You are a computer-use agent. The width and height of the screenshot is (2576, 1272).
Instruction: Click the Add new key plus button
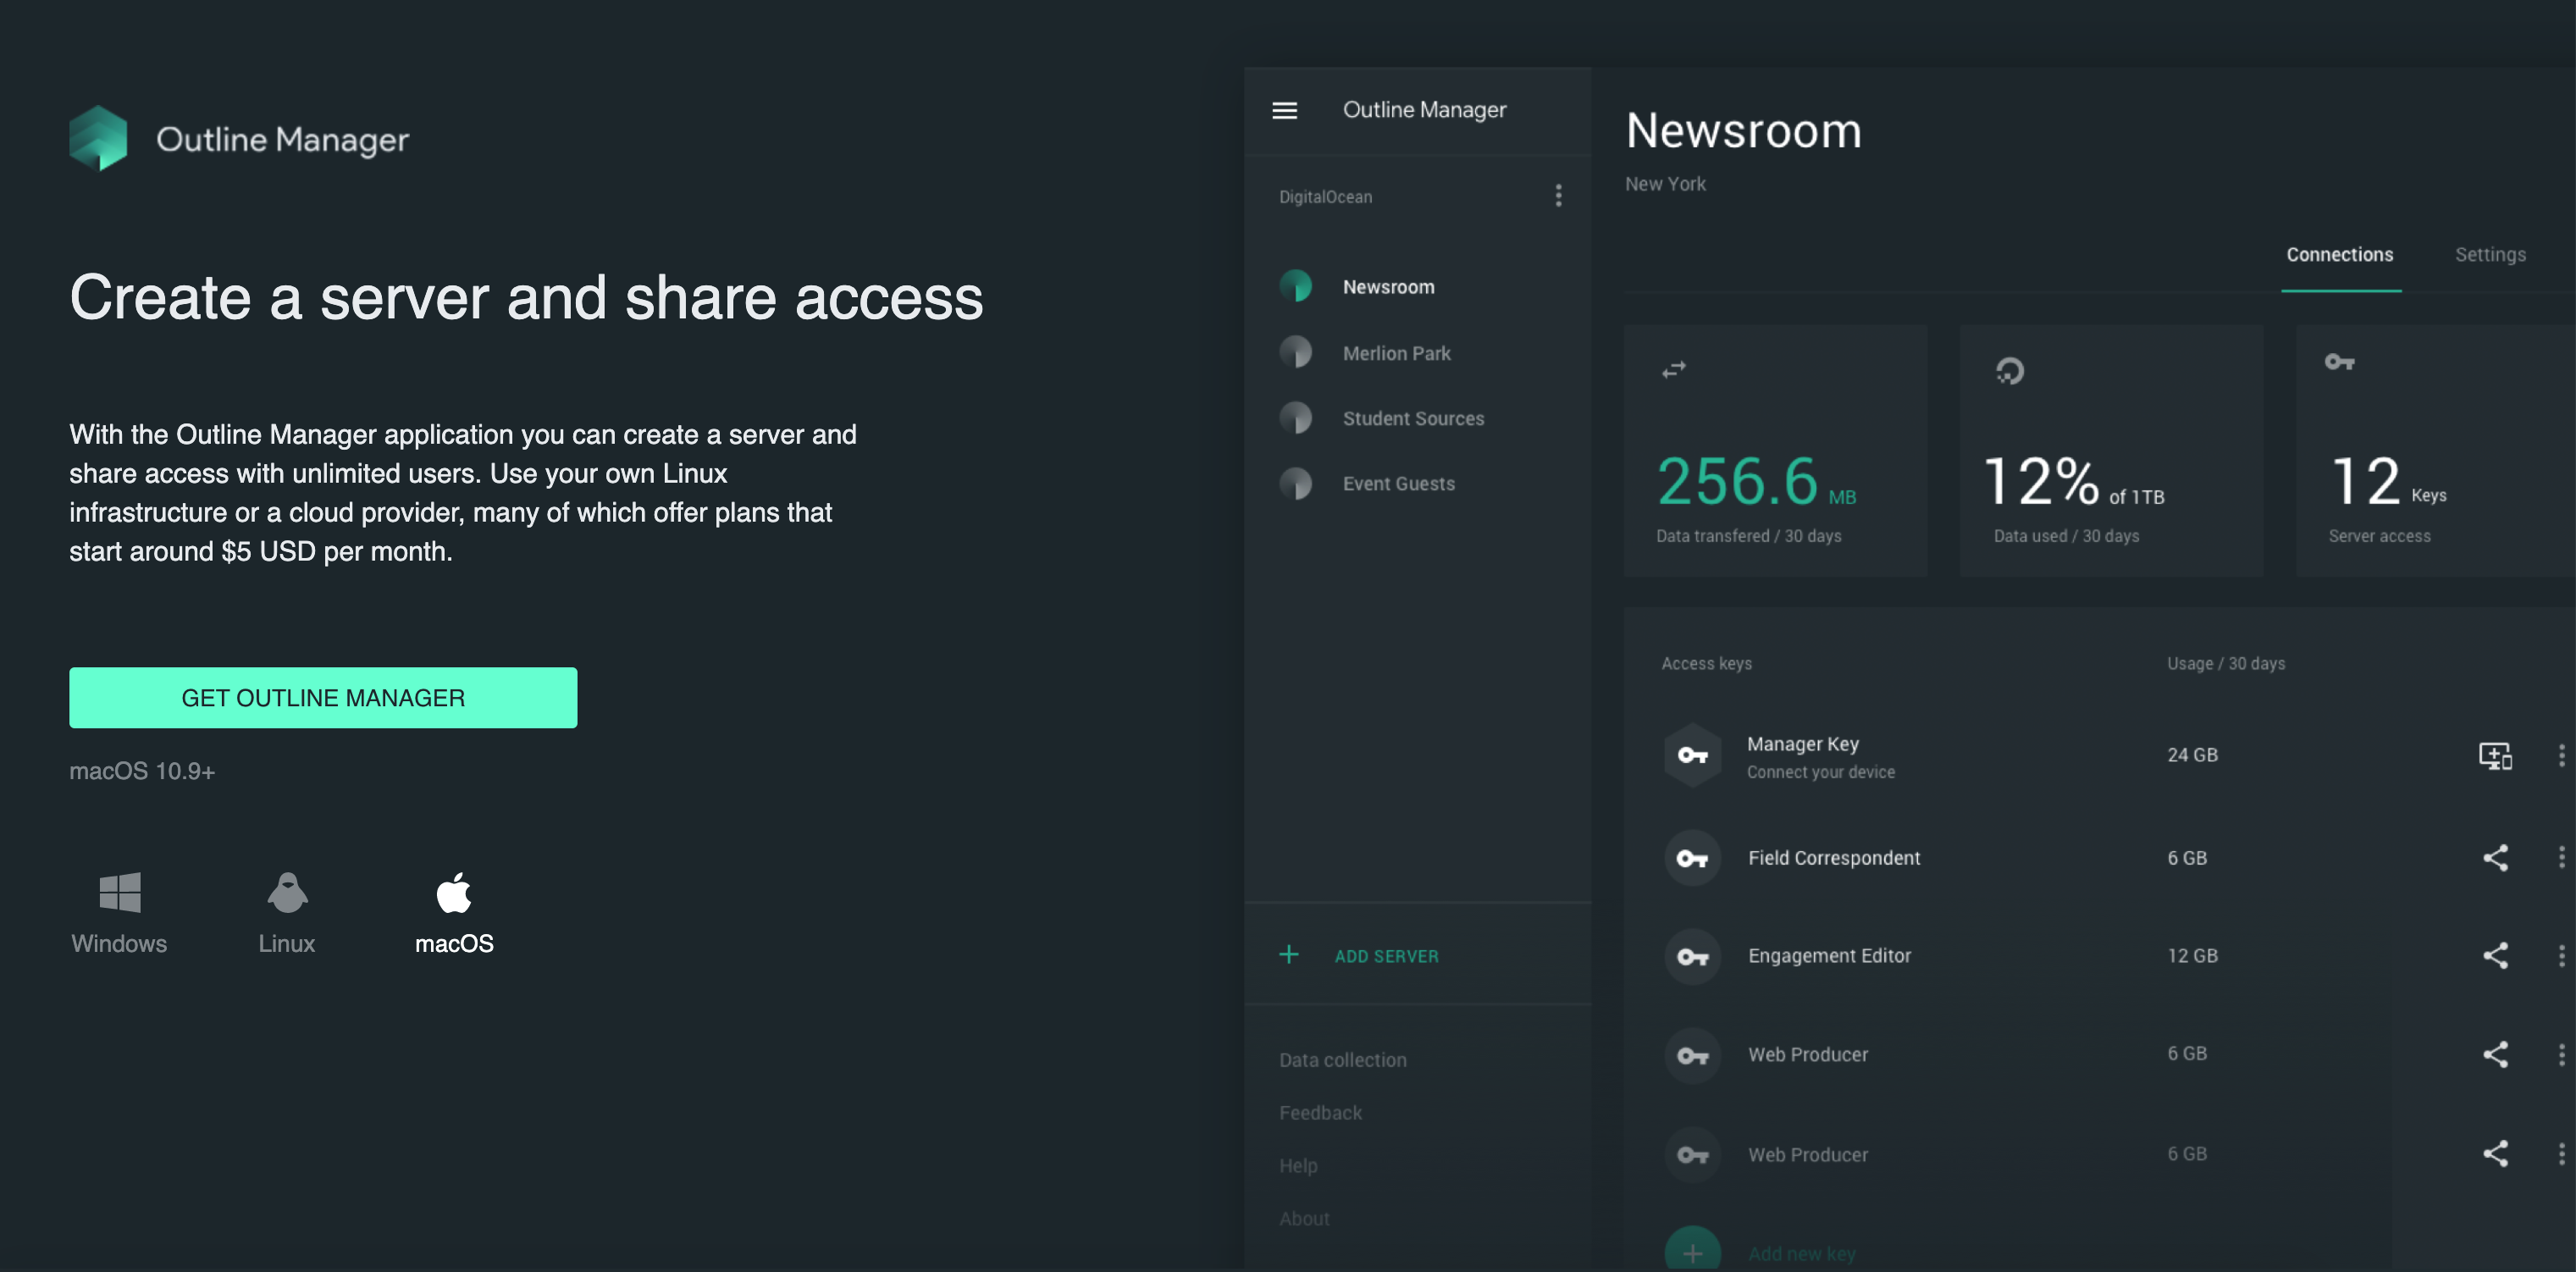click(x=1692, y=1252)
